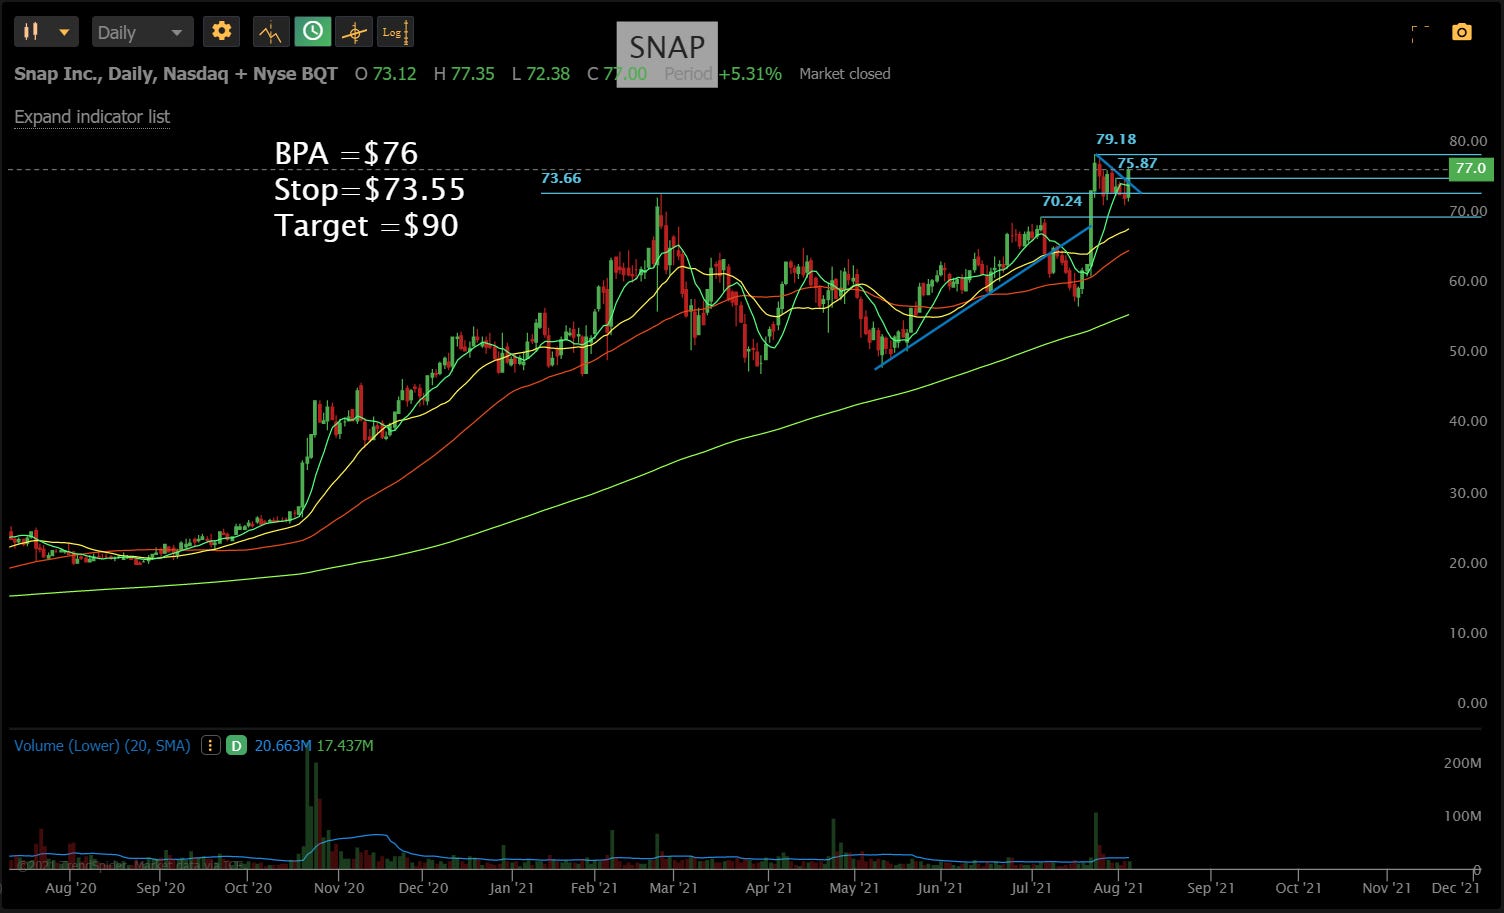
Task: Toggle Log scale button
Action: pos(394,32)
